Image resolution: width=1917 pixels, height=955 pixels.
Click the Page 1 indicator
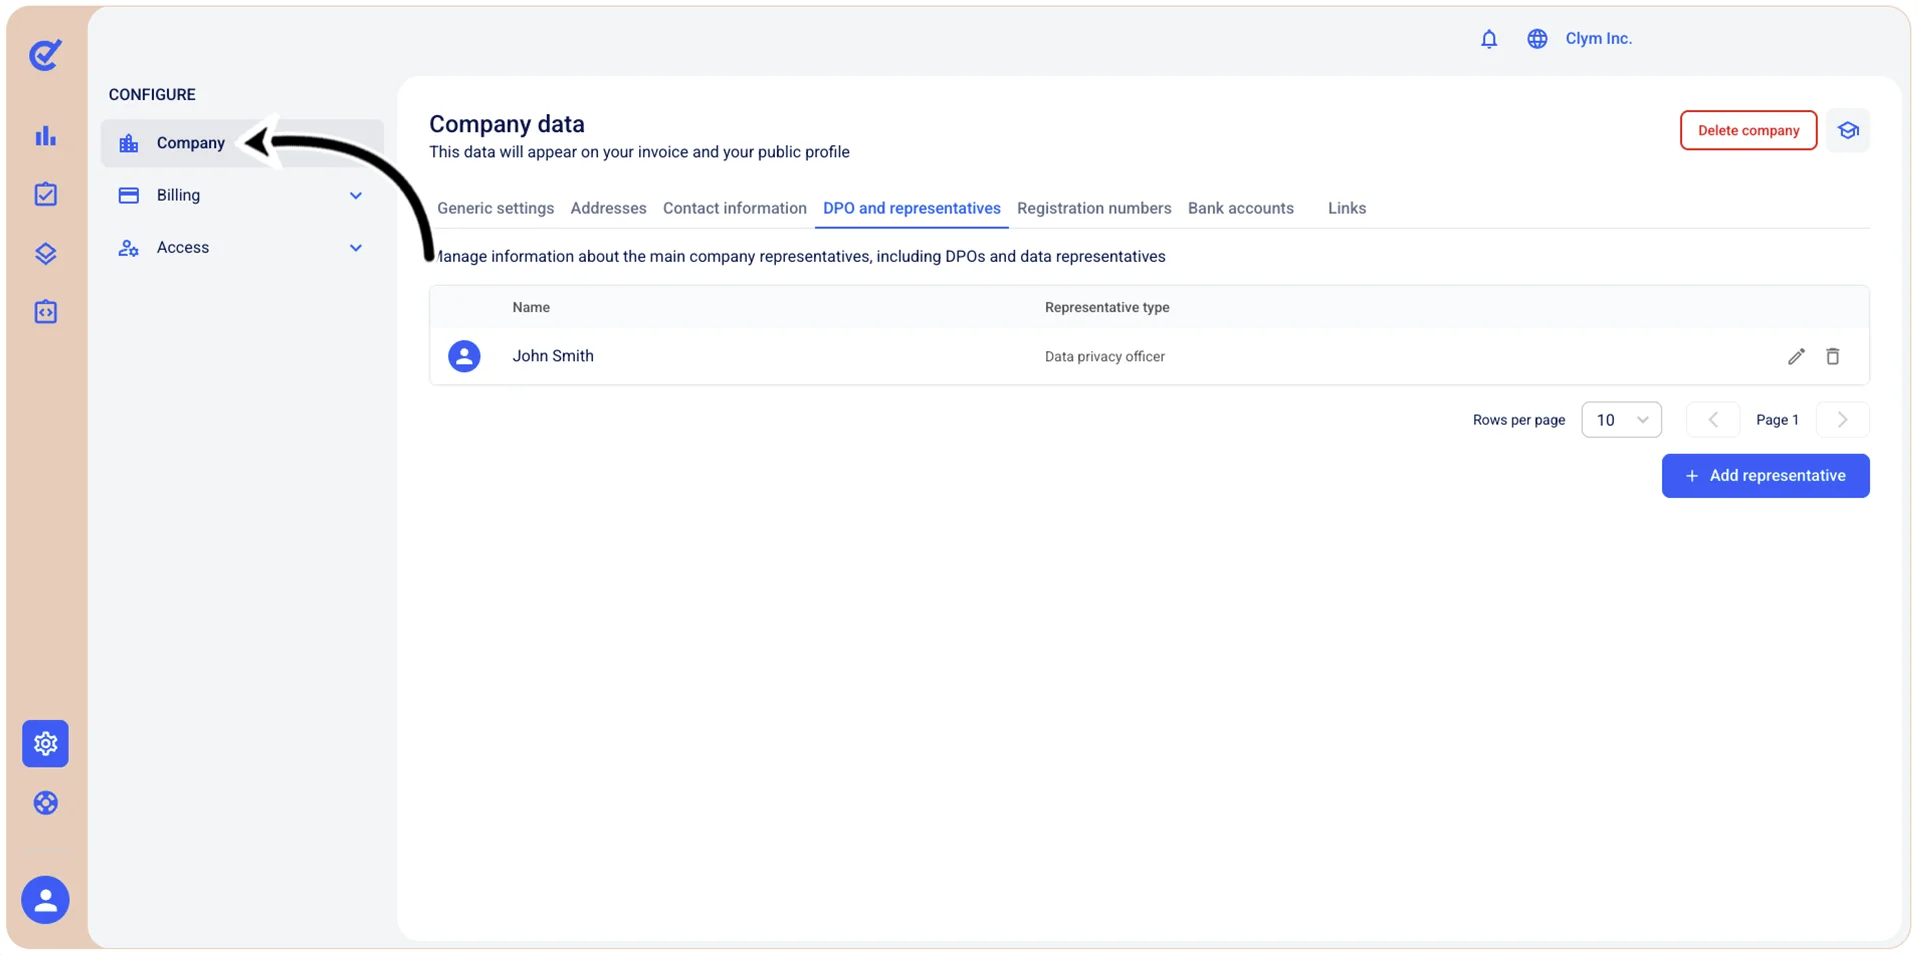pos(1777,420)
